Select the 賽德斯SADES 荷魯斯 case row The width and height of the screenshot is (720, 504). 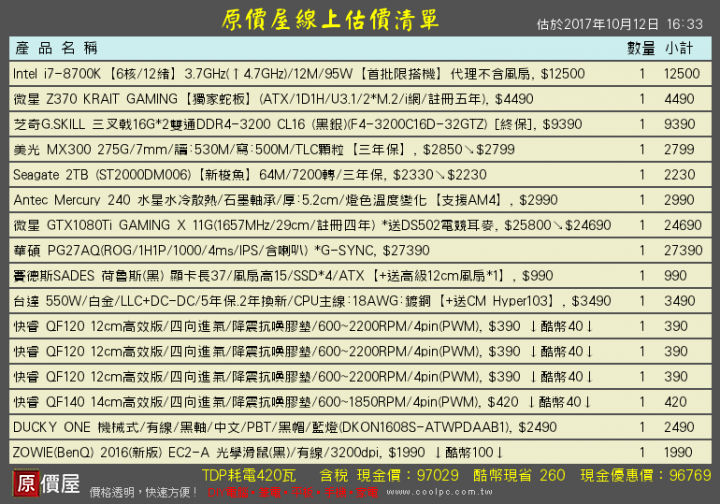pos(360,275)
